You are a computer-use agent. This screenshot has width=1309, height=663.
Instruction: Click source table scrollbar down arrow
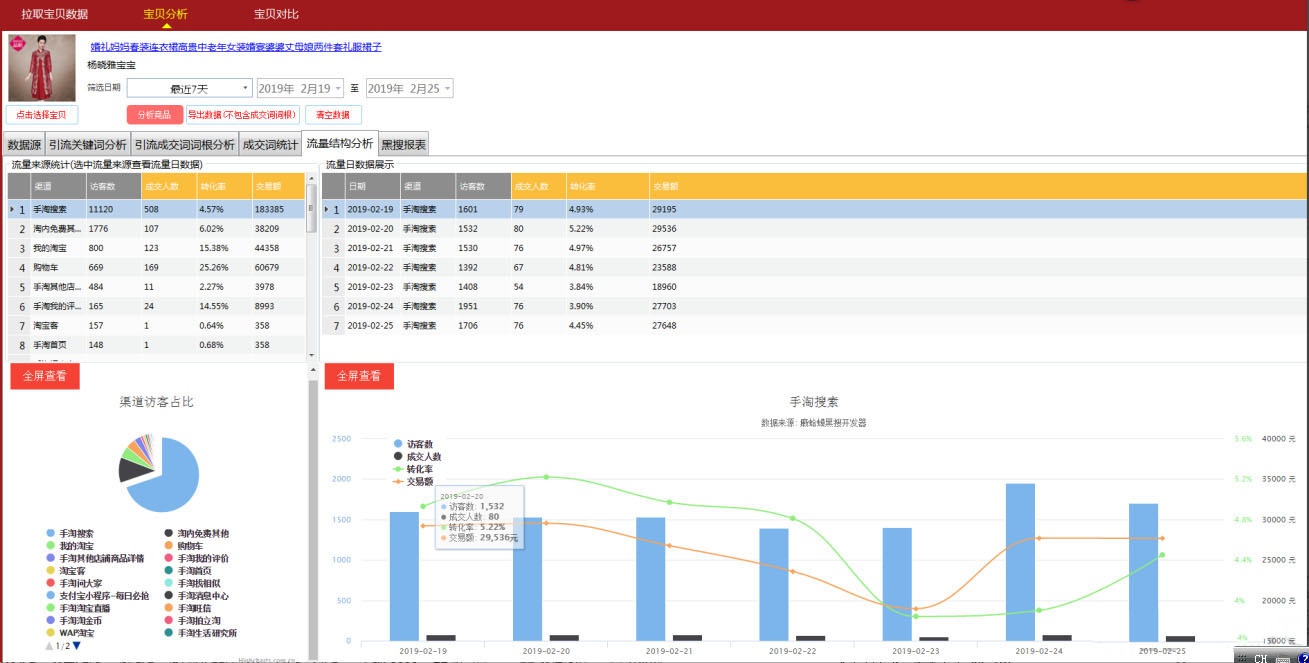(x=312, y=355)
